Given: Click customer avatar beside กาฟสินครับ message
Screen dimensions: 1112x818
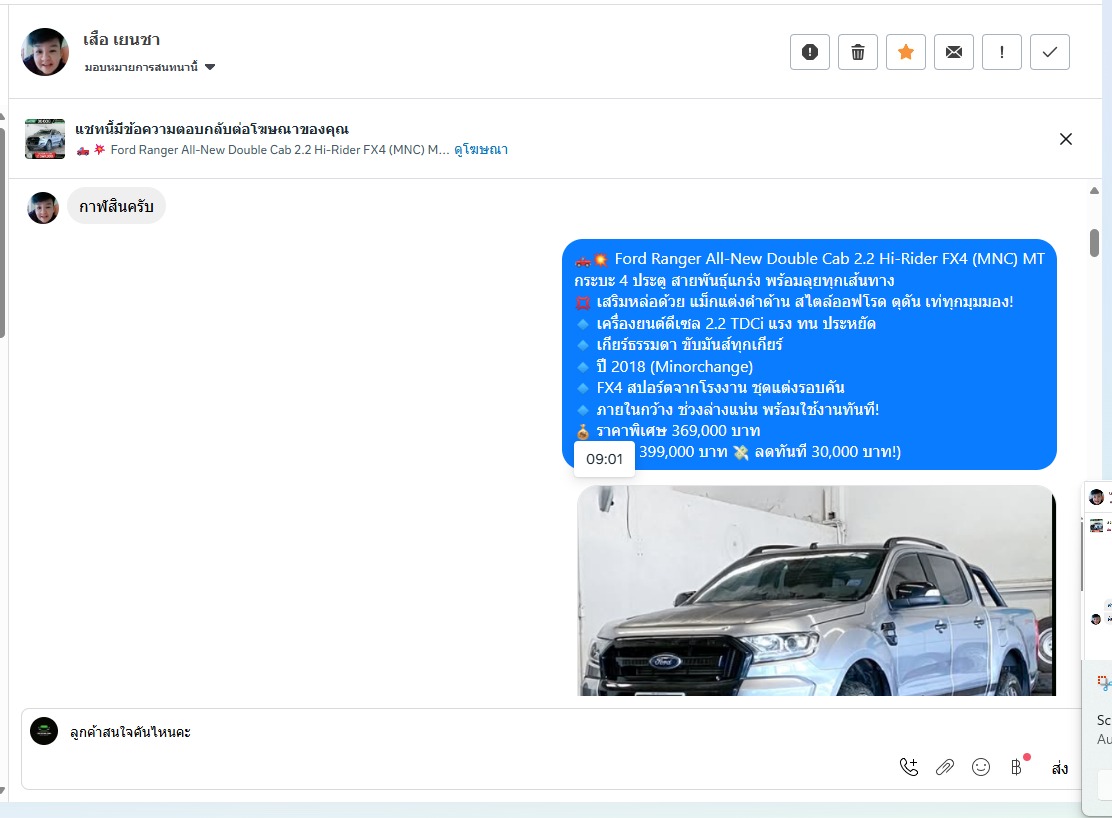Looking at the screenshot, I should 43,208.
